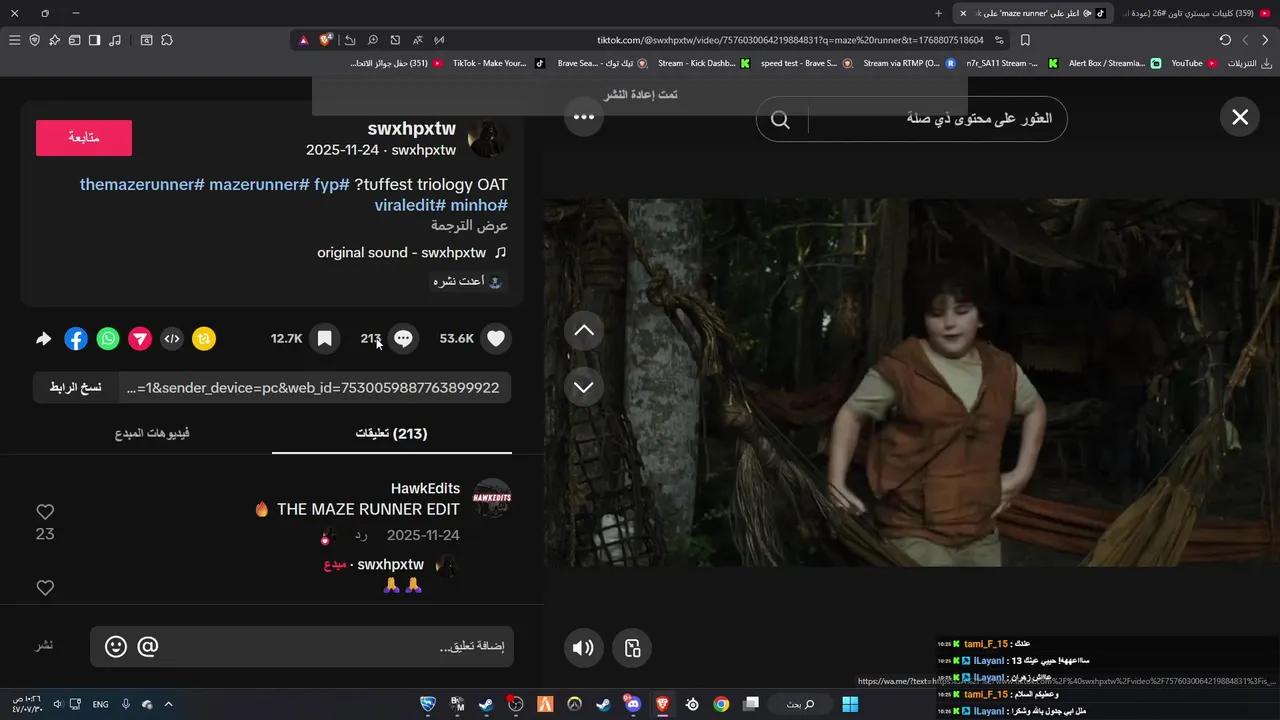Open comments via the speech bubble icon
Viewport: 1280px width, 720px height.
pyautogui.click(x=403, y=339)
